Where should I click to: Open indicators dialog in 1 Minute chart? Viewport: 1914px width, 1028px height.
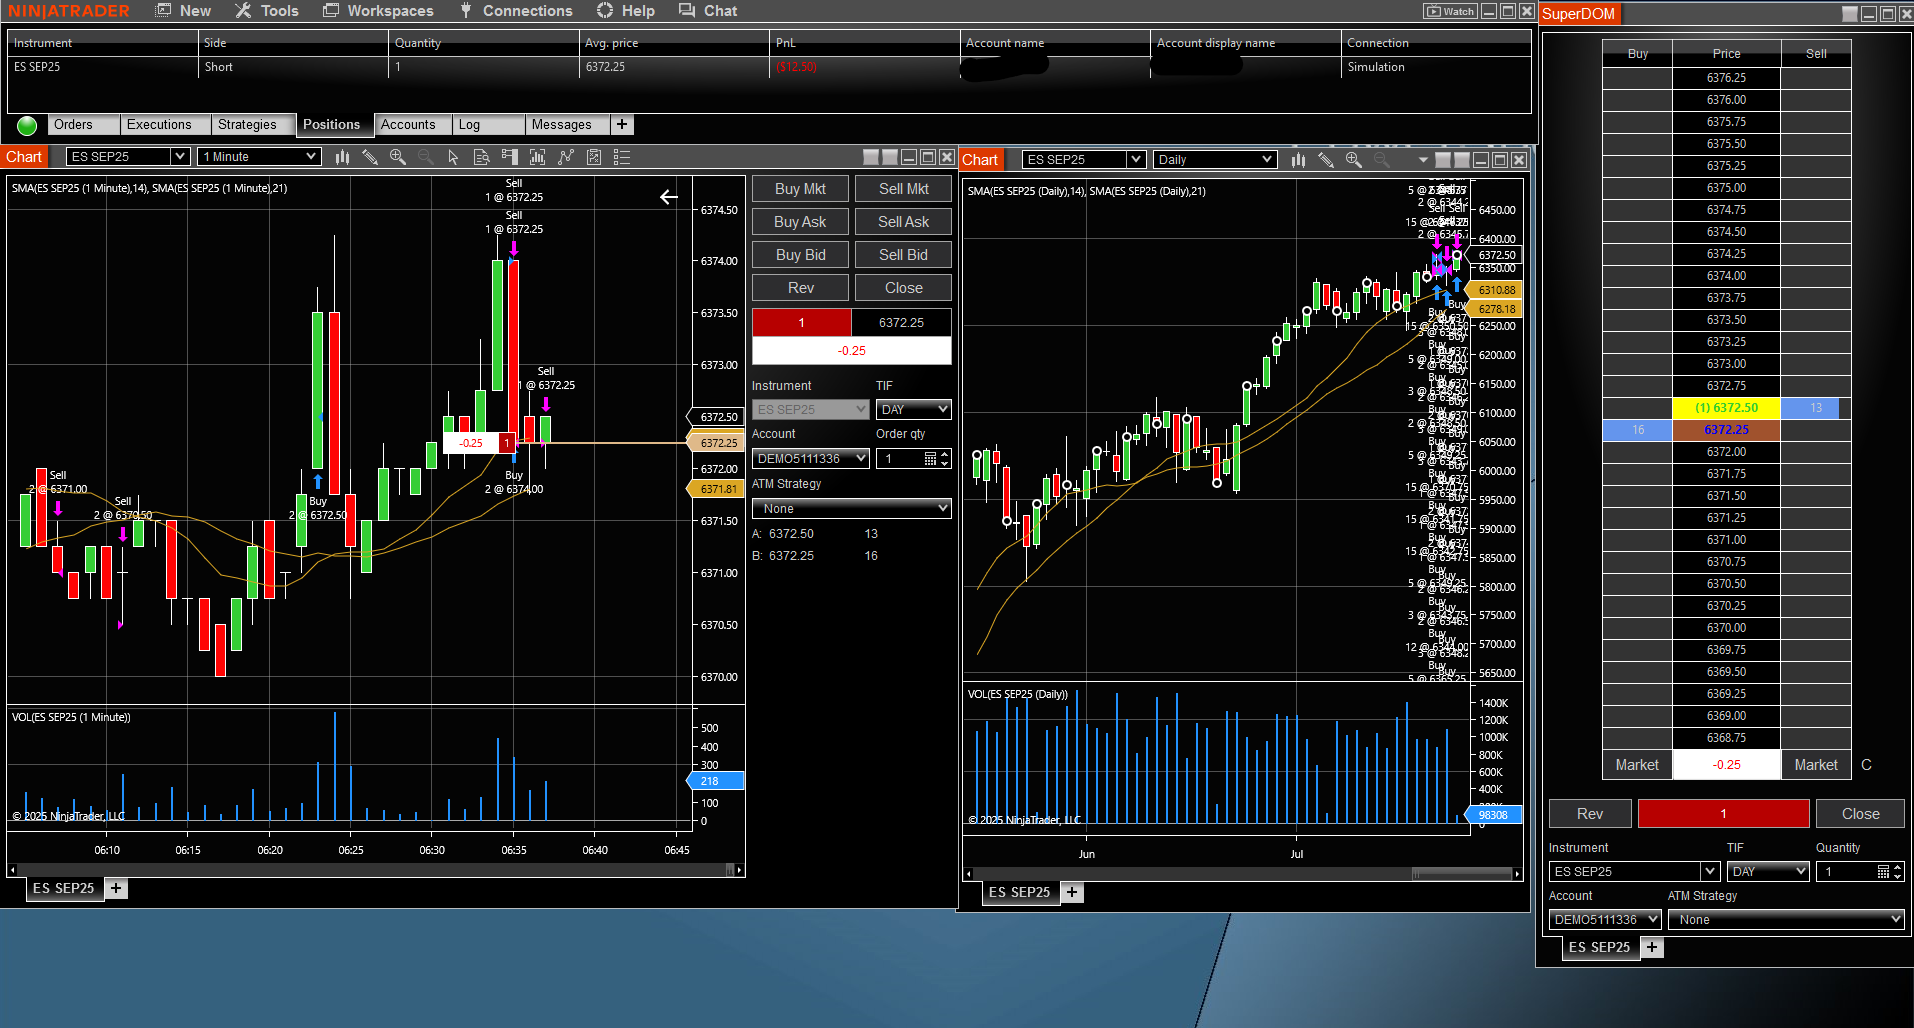[x=537, y=157]
